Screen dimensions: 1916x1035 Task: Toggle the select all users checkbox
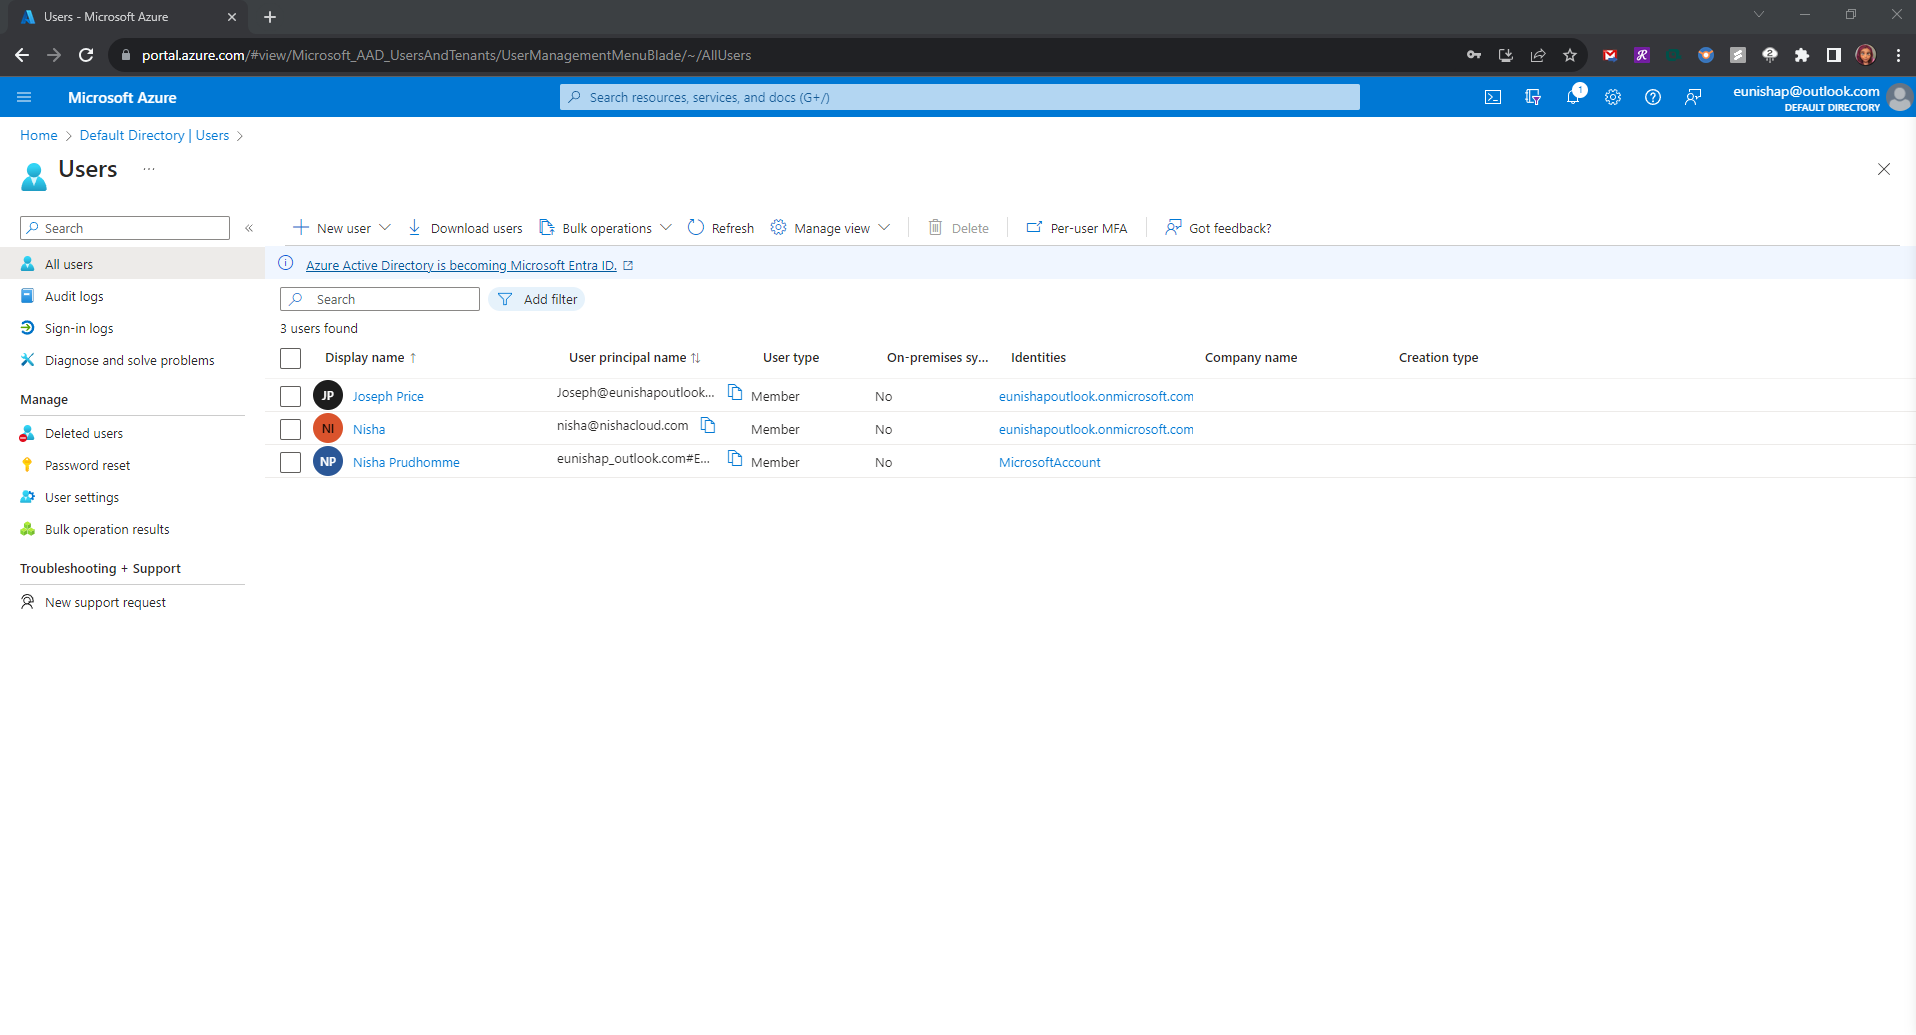coord(290,358)
